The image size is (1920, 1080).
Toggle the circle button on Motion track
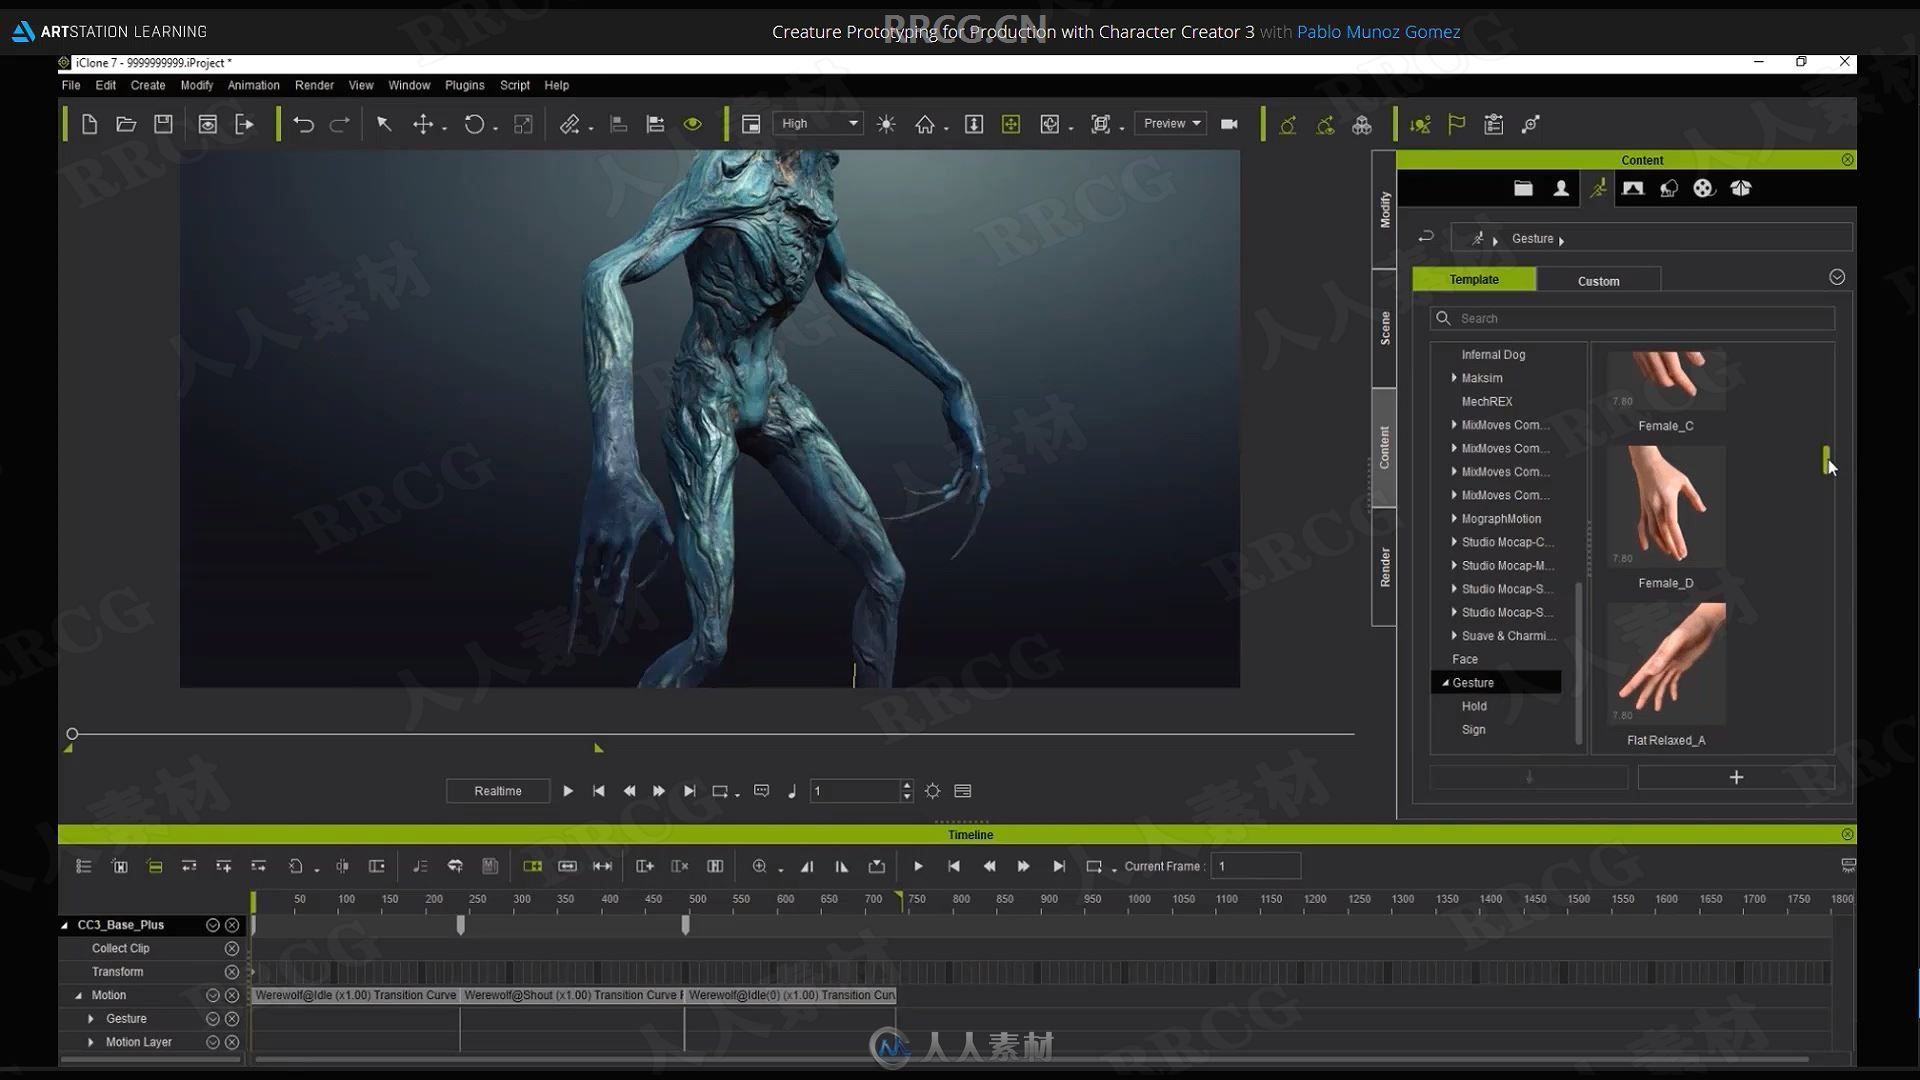click(x=212, y=995)
